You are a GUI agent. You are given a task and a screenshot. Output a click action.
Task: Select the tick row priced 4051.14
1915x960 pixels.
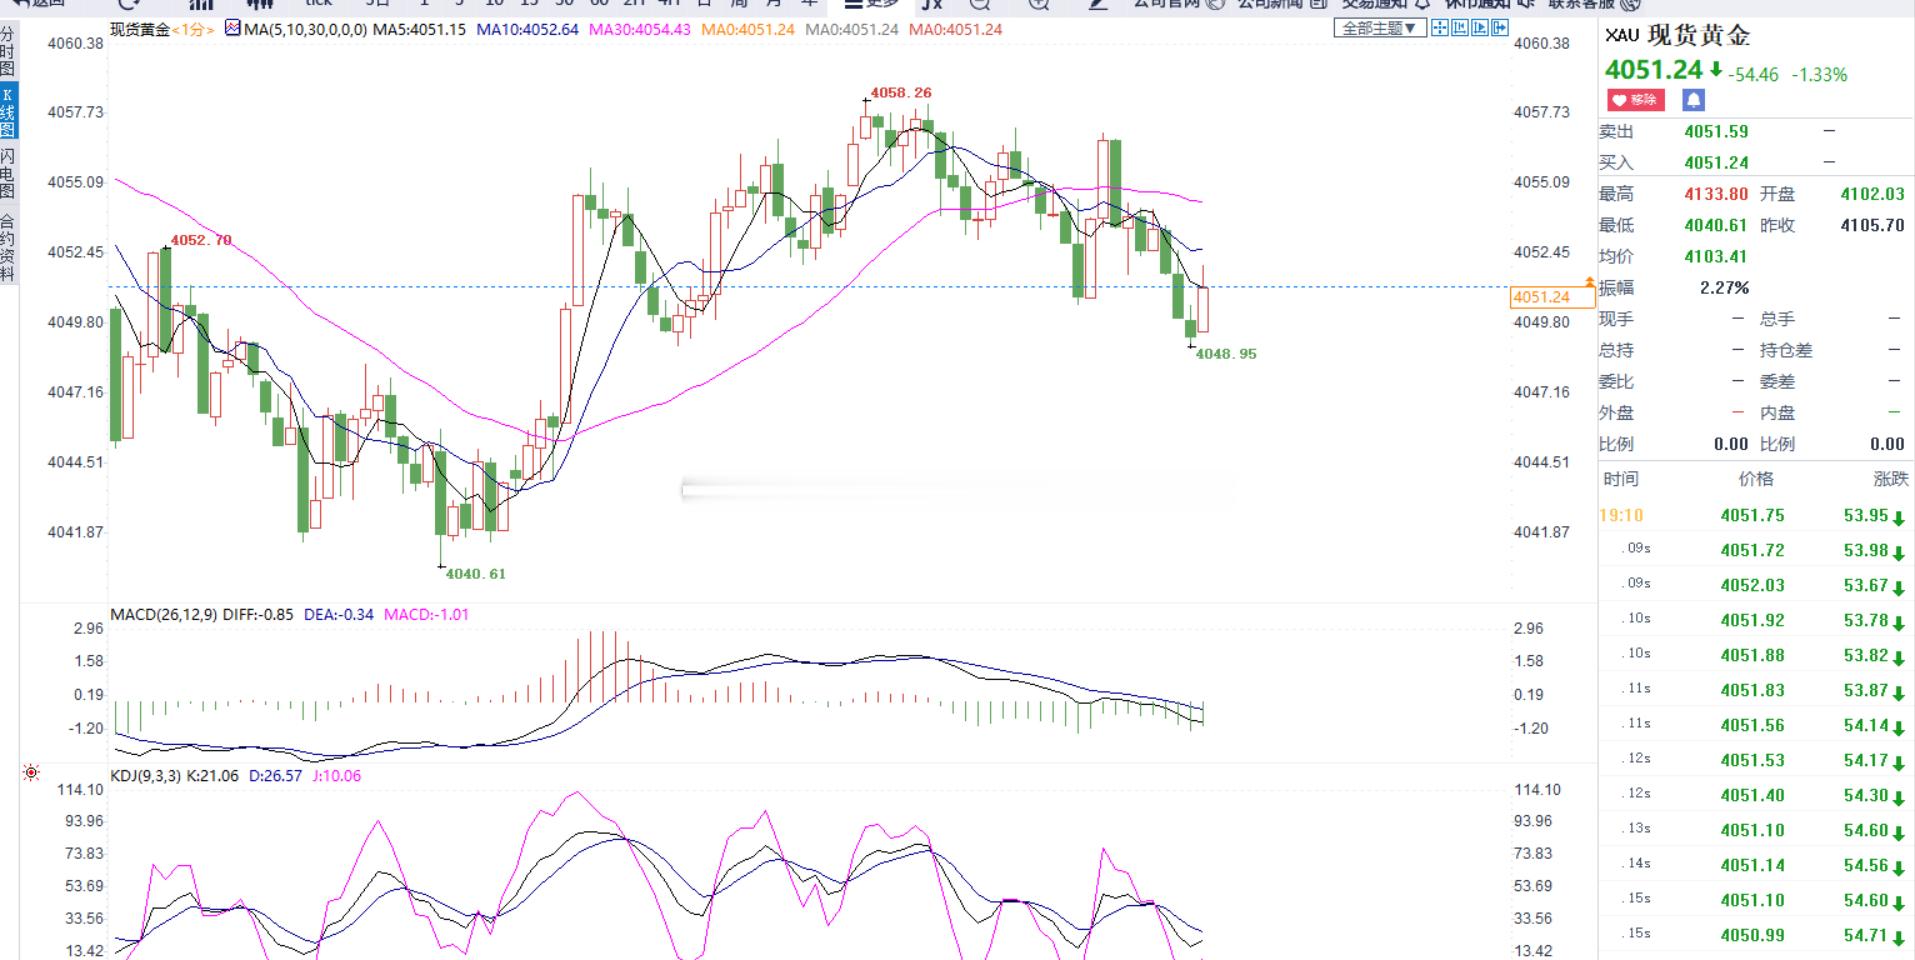(x=1756, y=865)
